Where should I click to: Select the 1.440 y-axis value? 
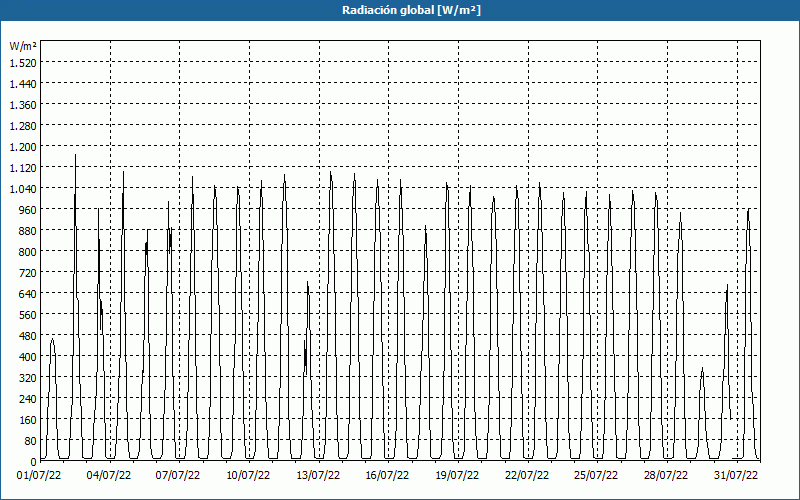click(x=23, y=84)
